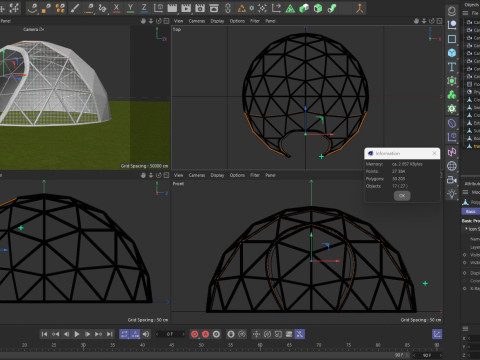Screen dimensions: 480x360
Task: Open the Mode menu in Attributes manager
Action: pyautogui.click(x=475, y=192)
